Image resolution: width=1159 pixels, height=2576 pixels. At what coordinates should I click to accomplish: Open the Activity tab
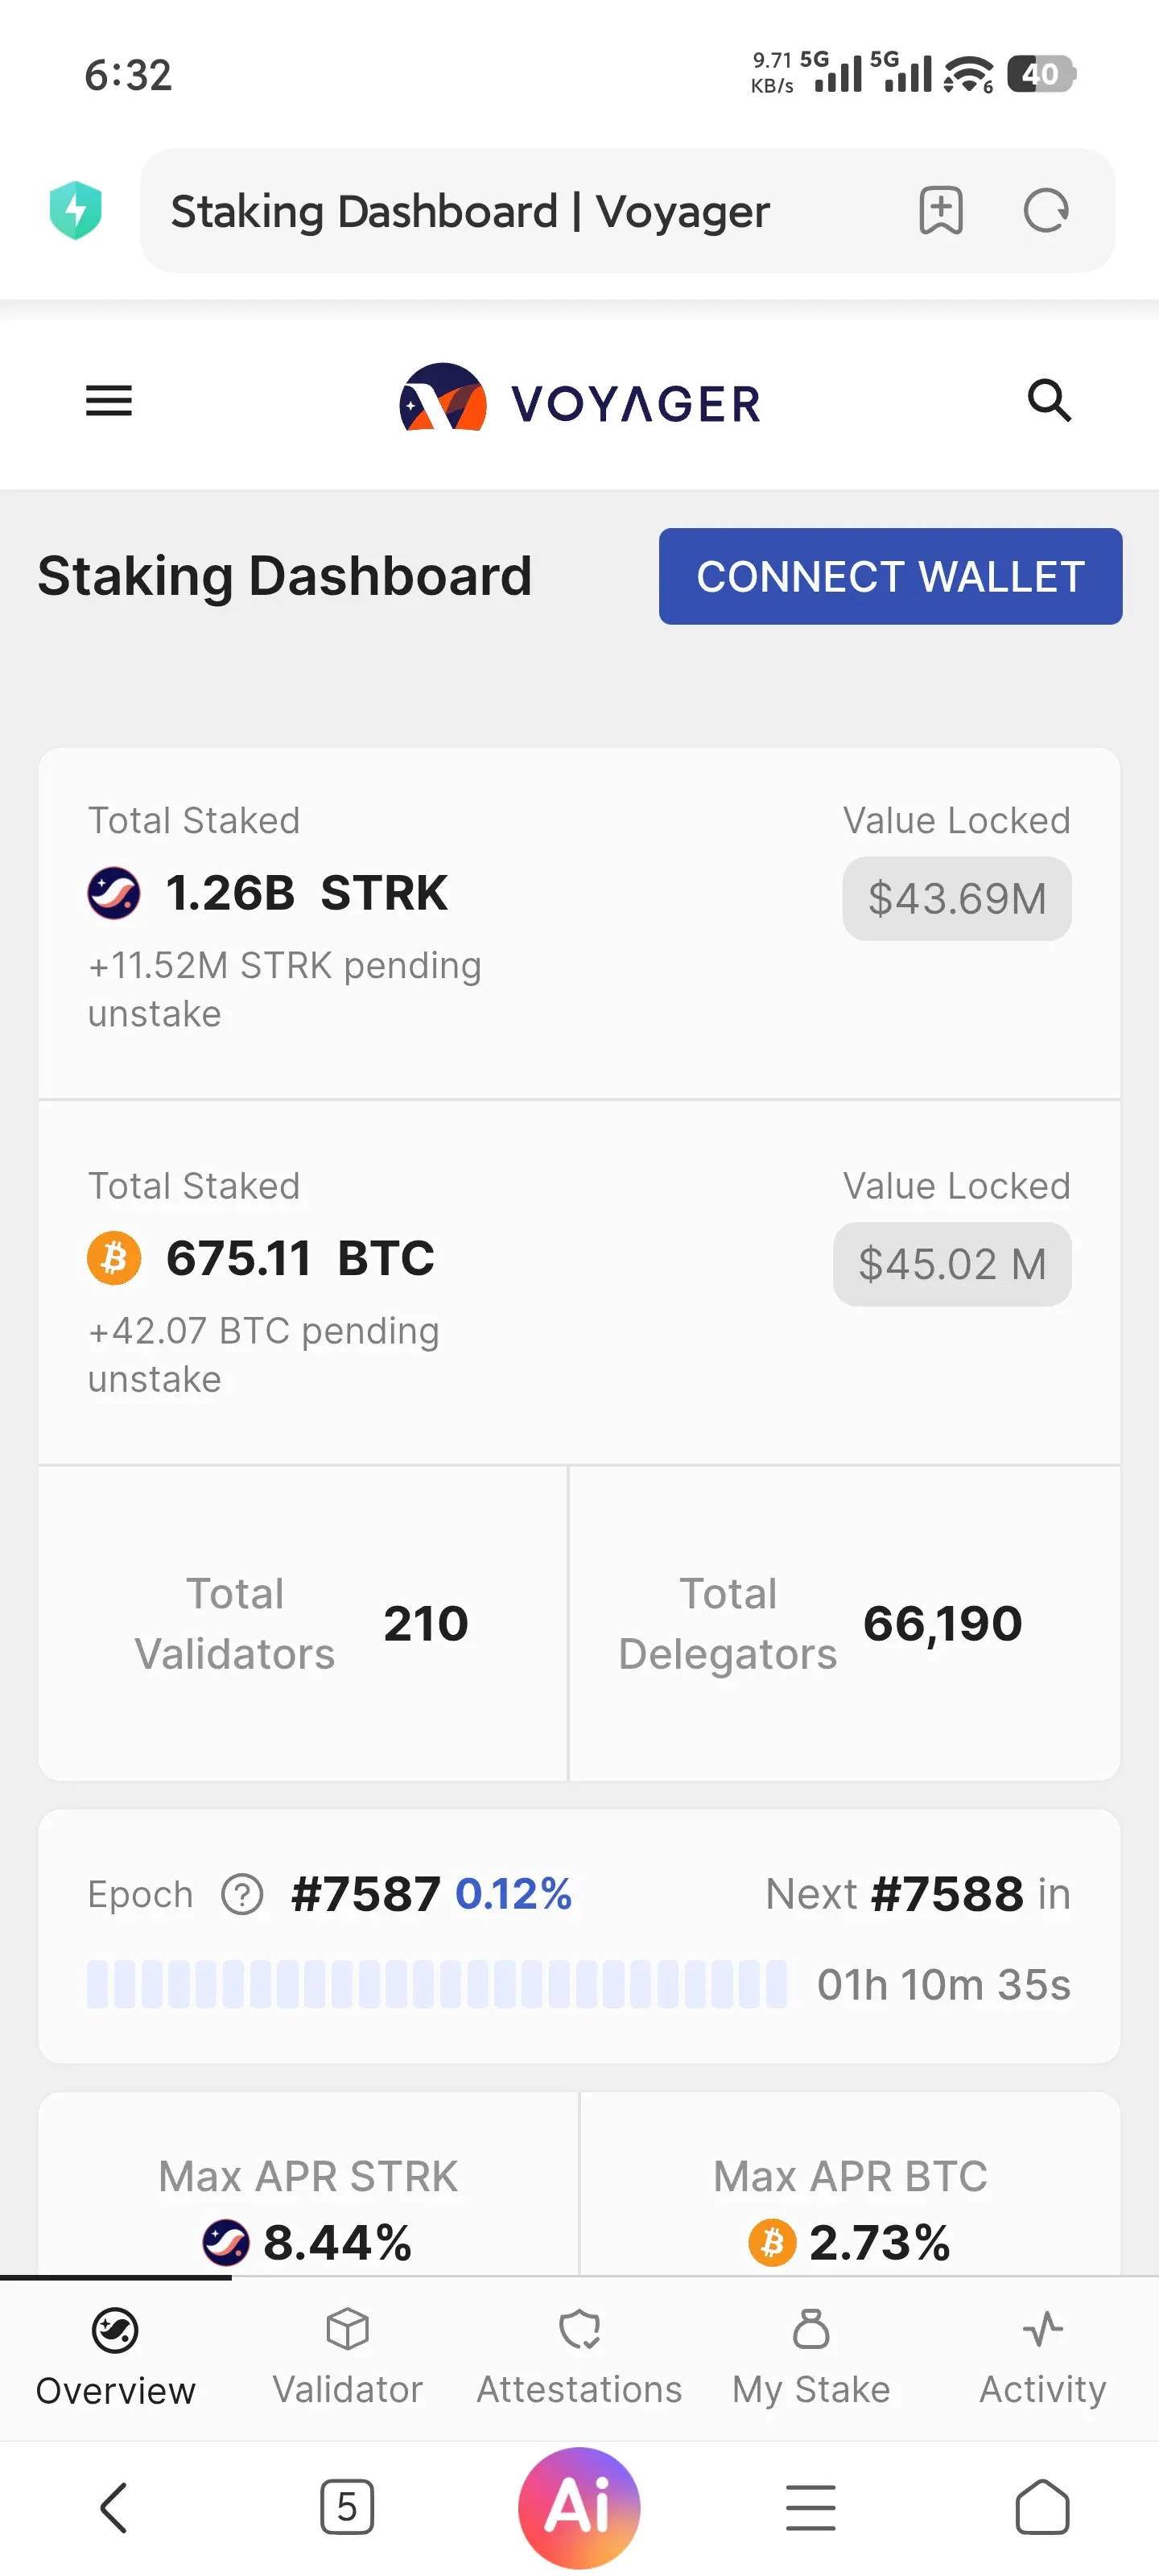[x=1042, y=2358]
